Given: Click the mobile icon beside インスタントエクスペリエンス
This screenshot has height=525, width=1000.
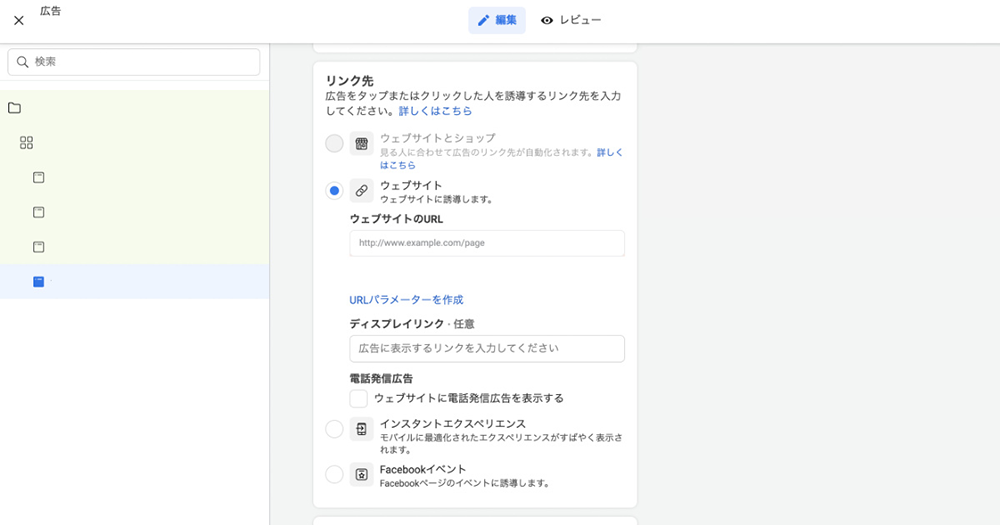Looking at the screenshot, I should (x=362, y=429).
